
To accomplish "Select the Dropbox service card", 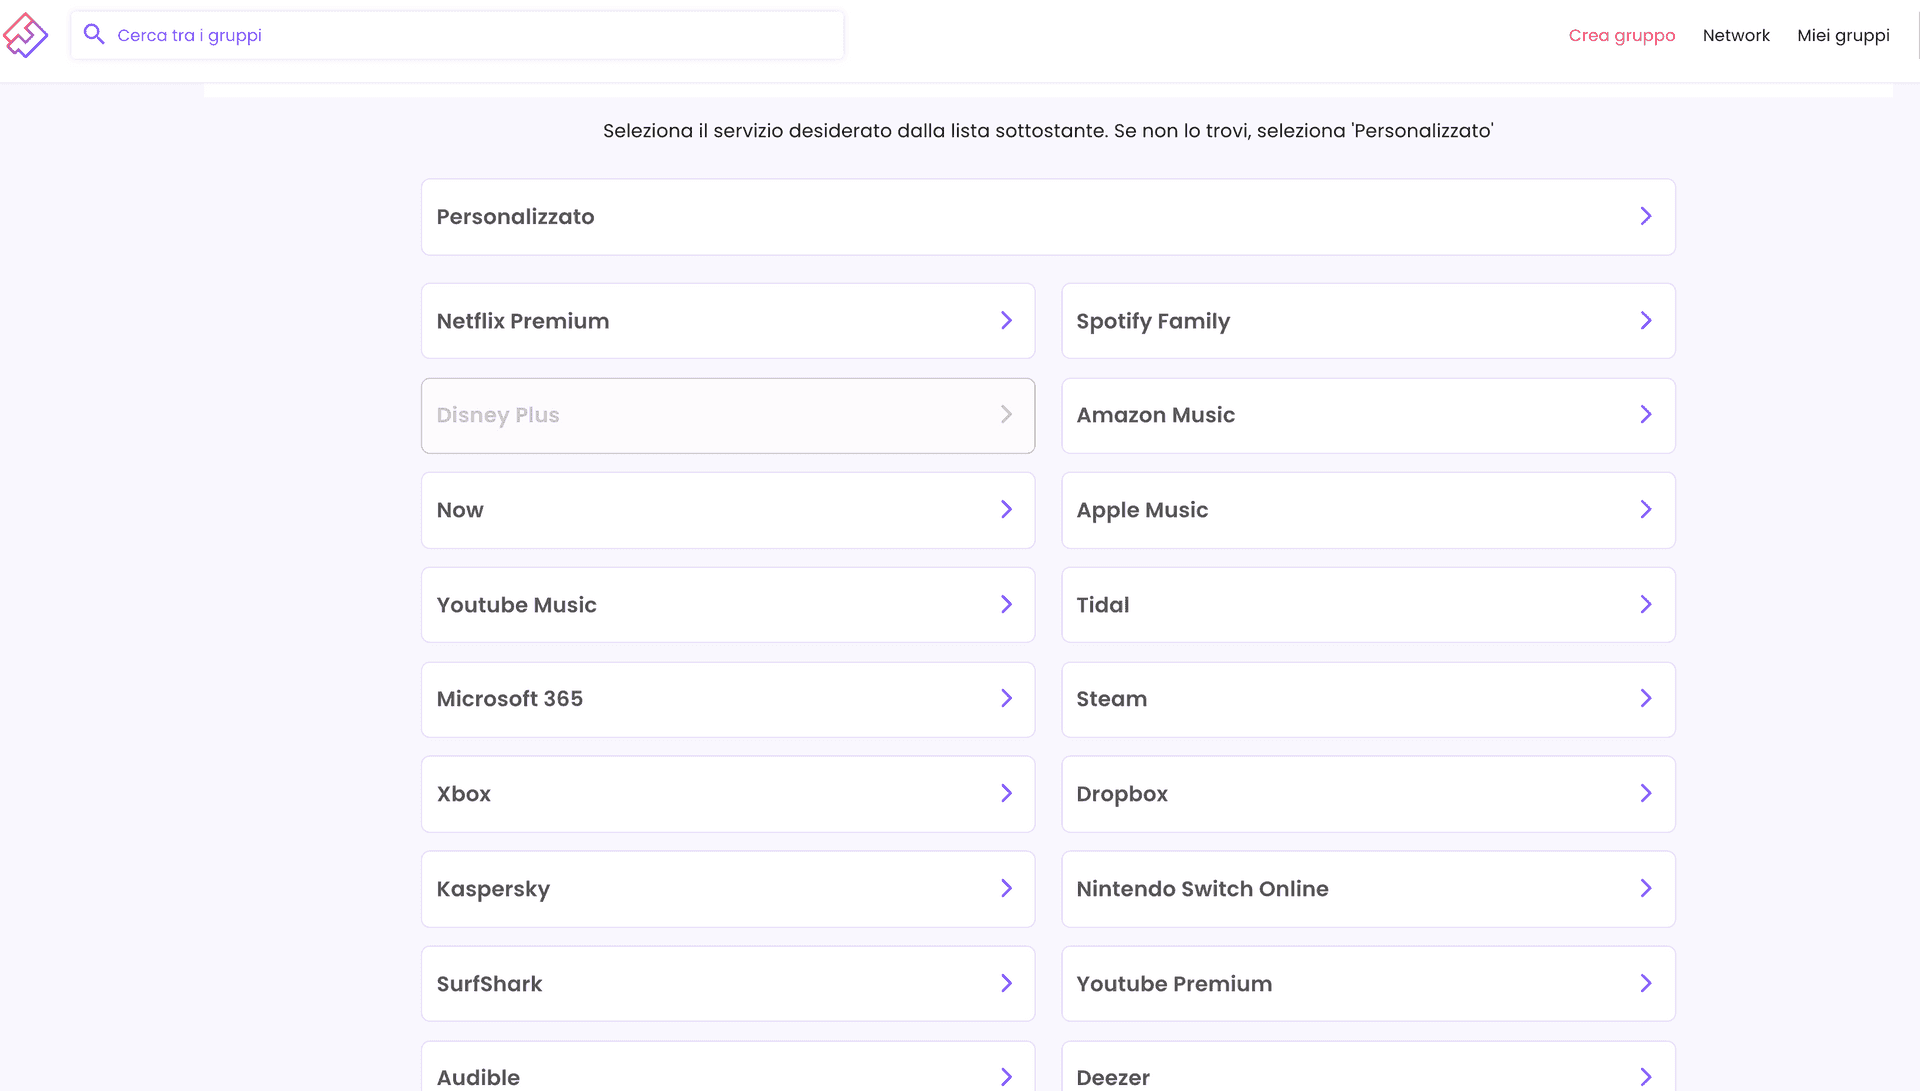I will [1368, 794].
